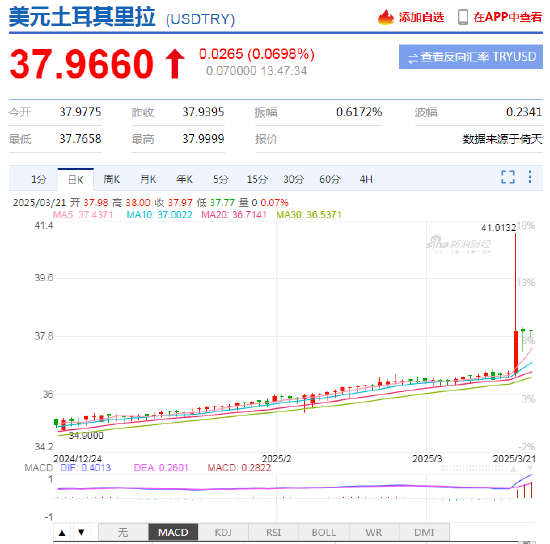Click the DEA: 0.2601 value
This screenshot has height=544, width=550.
click(161, 468)
